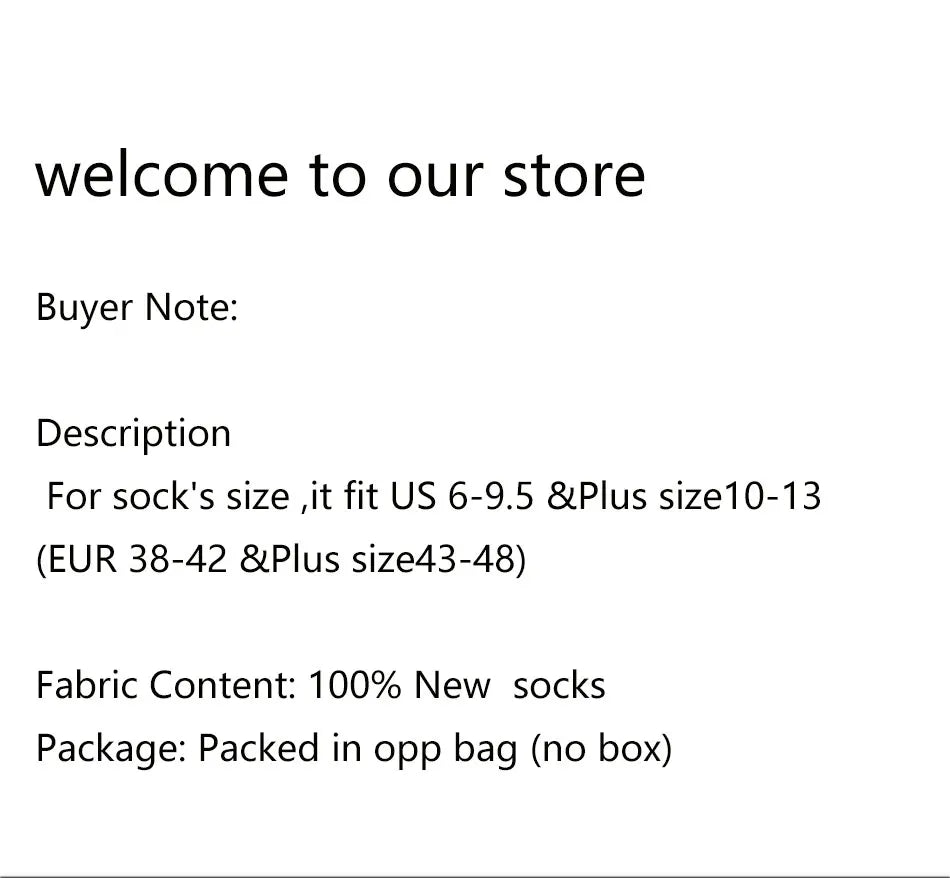
Task: Select the "Description" label
Action: 133,434
